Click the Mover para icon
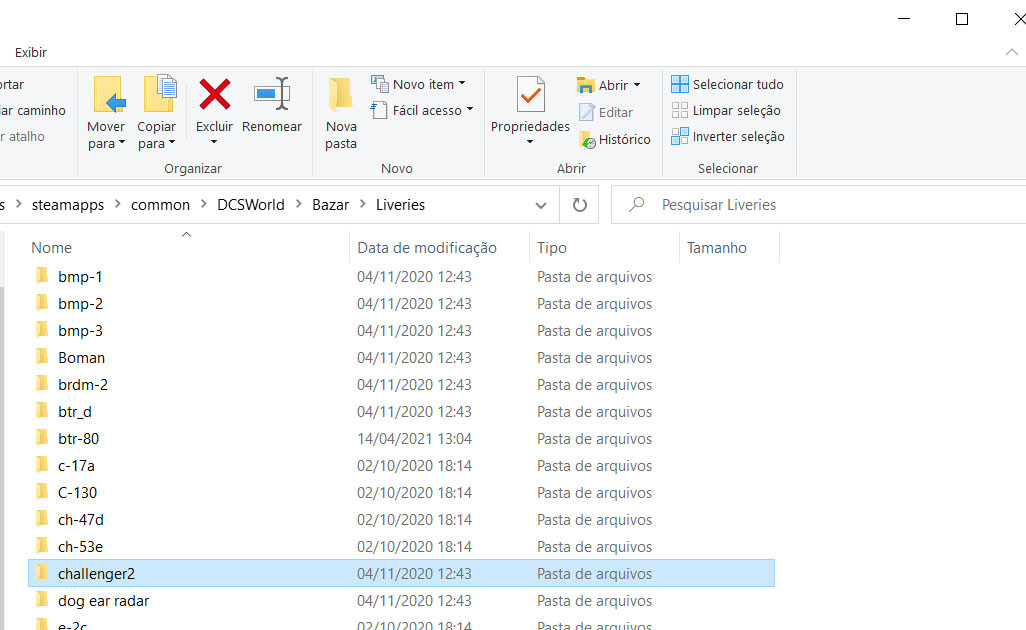1026x630 pixels. 109,95
